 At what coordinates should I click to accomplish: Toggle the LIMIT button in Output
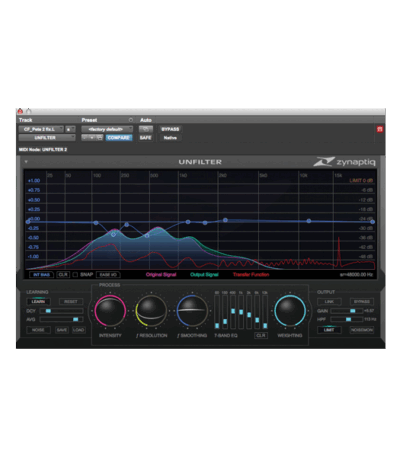[329, 330]
